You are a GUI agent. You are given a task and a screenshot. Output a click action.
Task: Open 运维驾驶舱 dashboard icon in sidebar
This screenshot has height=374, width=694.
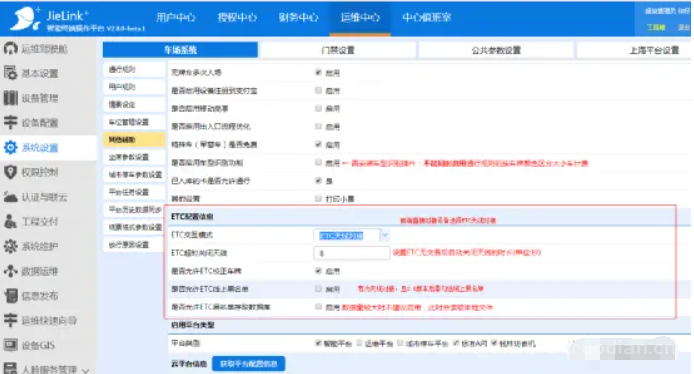[10, 48]
